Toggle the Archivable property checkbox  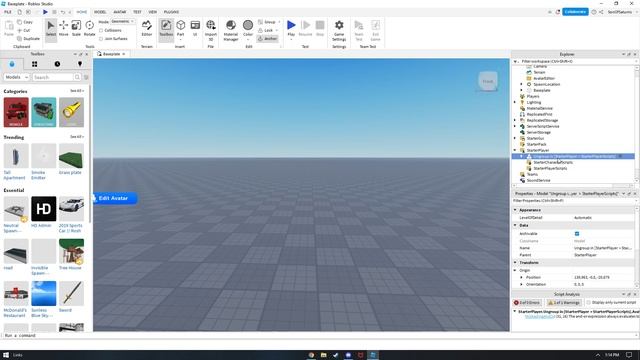[x=577, y=233]
